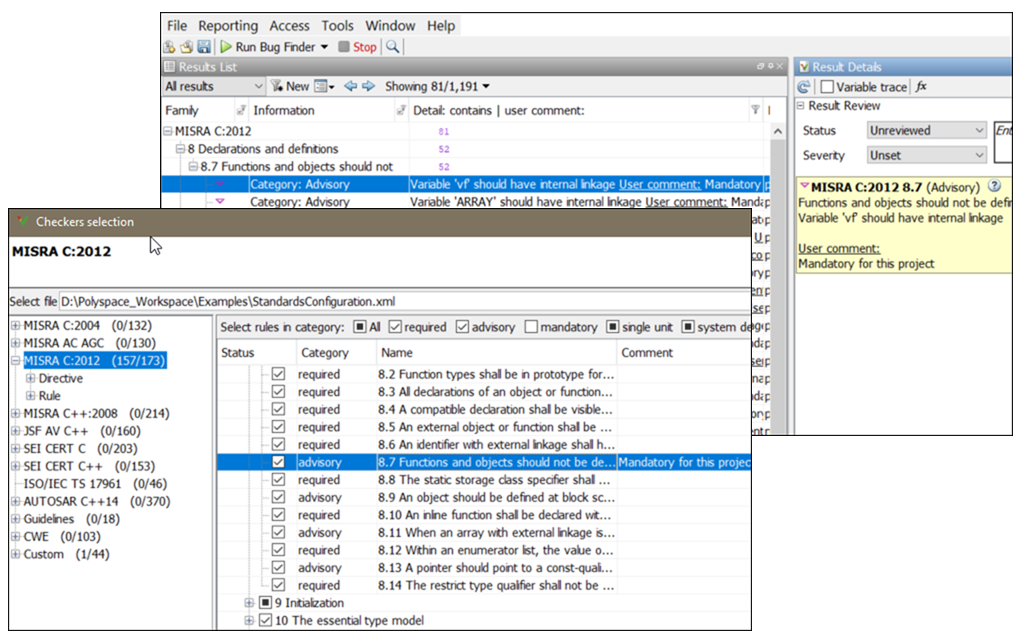Click the User comment link in Result Details
The height and width of the screenshot is (640, 1016).
click(x=838, y=248)
